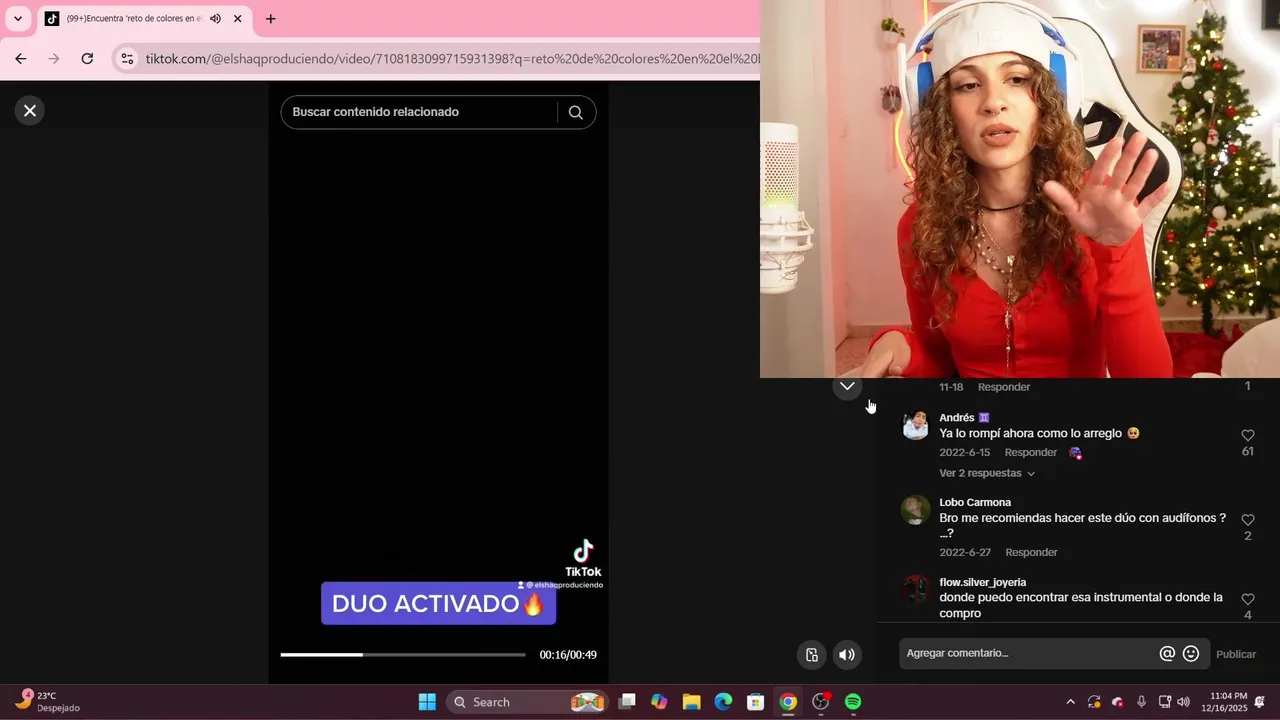Open the Windows Start menu

pos(427,702)
